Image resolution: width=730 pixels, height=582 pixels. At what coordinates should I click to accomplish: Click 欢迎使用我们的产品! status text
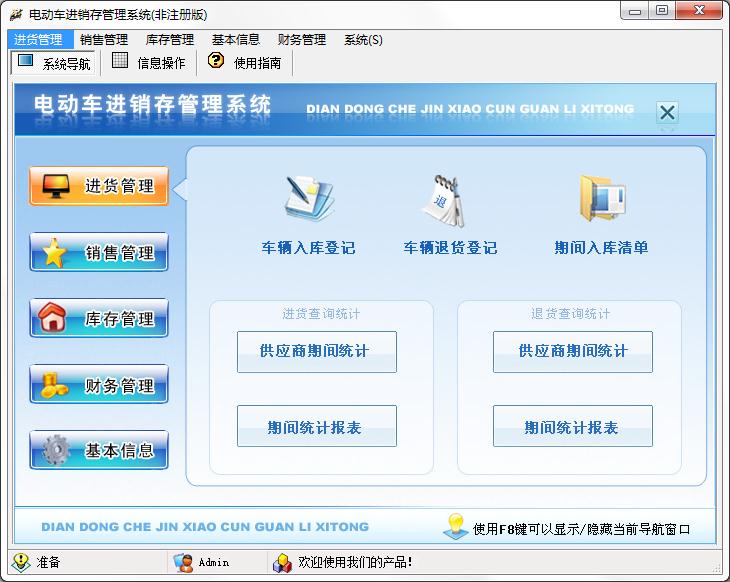356,562
